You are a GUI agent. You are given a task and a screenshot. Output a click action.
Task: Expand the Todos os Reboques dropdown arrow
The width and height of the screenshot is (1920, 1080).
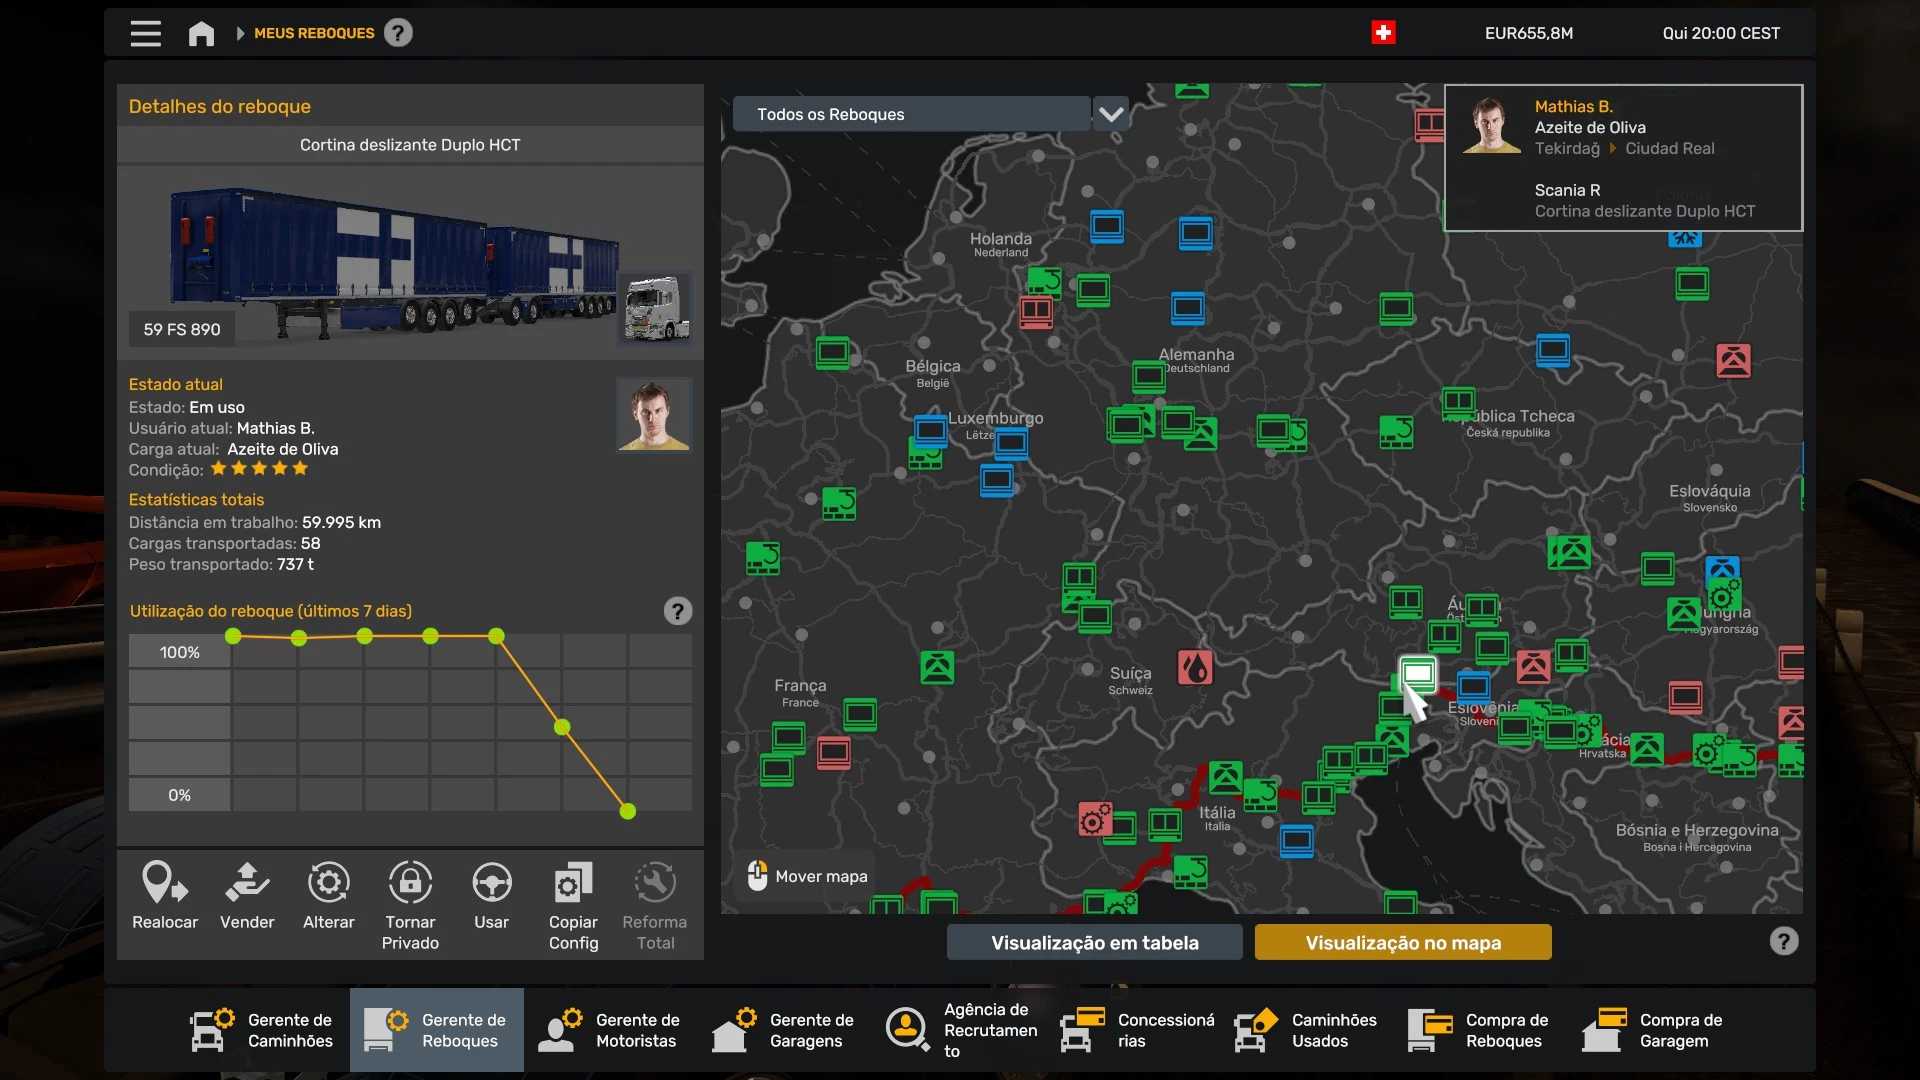click(1111, 114)
